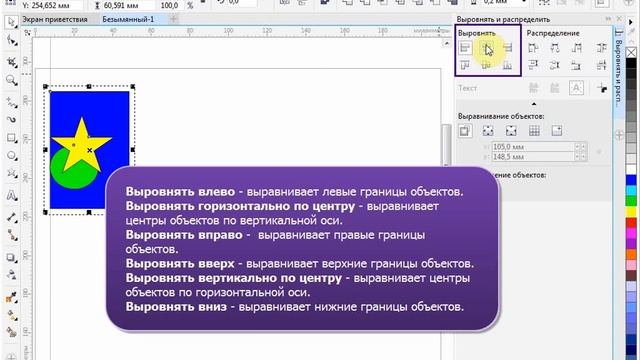Toggle text Last Line Baseline alignment
Image resolution: width=640 pixels, height=360 pixels.
[x=555, y=88]
